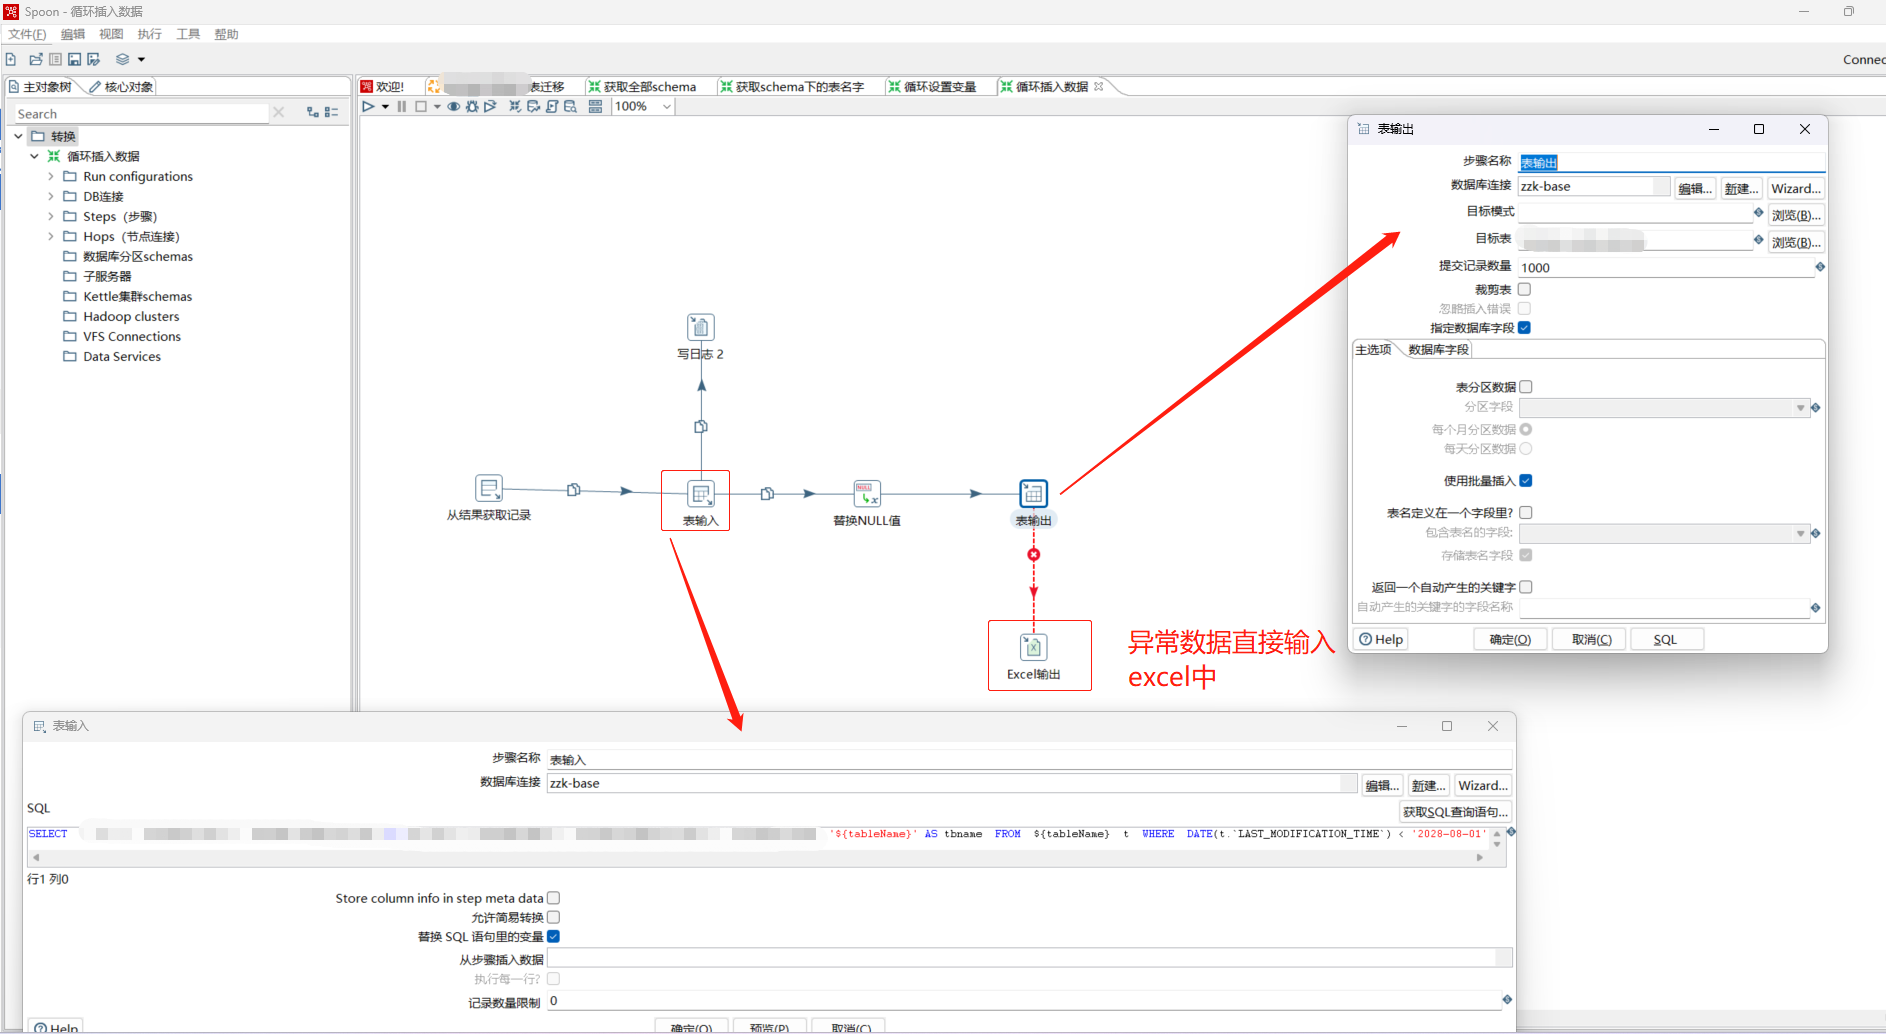Verify the transformation from the canvas toolbar
Image resolution: width=1886 pixels, height=1034 pixels.
515,106
